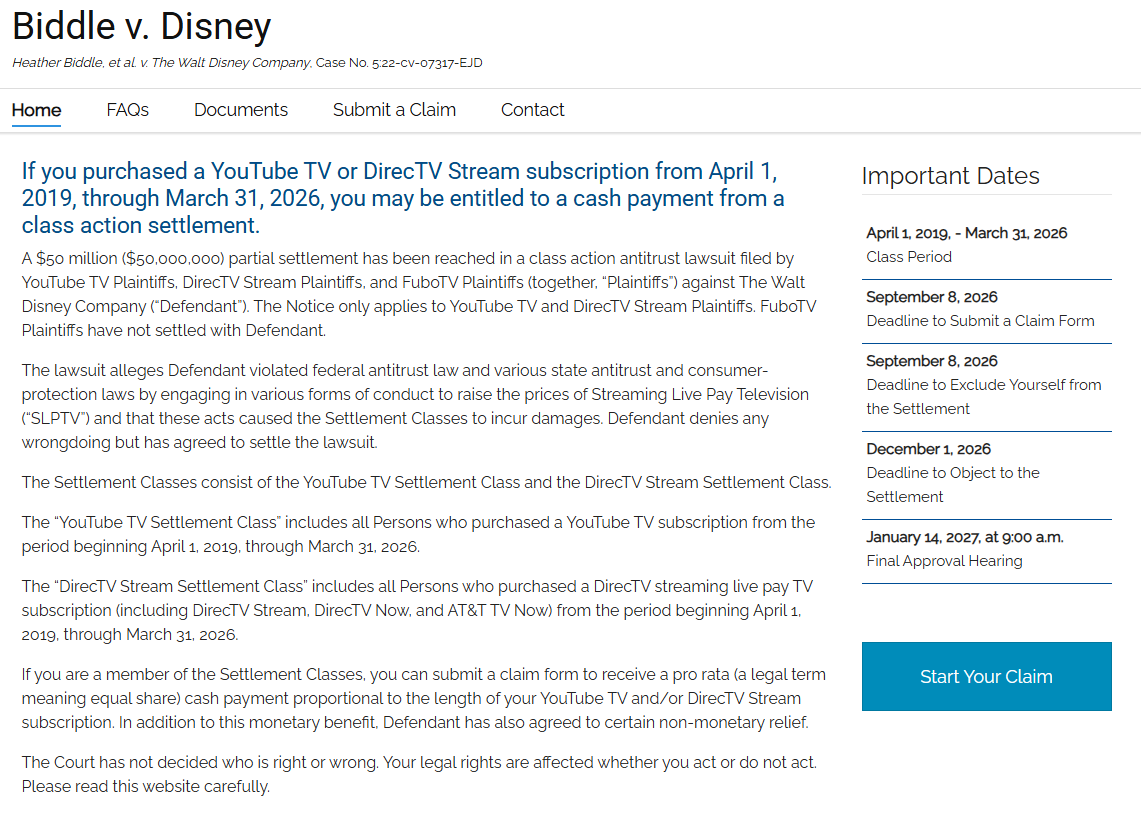Viewport: 1141px width, 824px height.
Task: Click paragraph beginning 'The lawsuit alleges Defendant'
Action: [416, 406]
